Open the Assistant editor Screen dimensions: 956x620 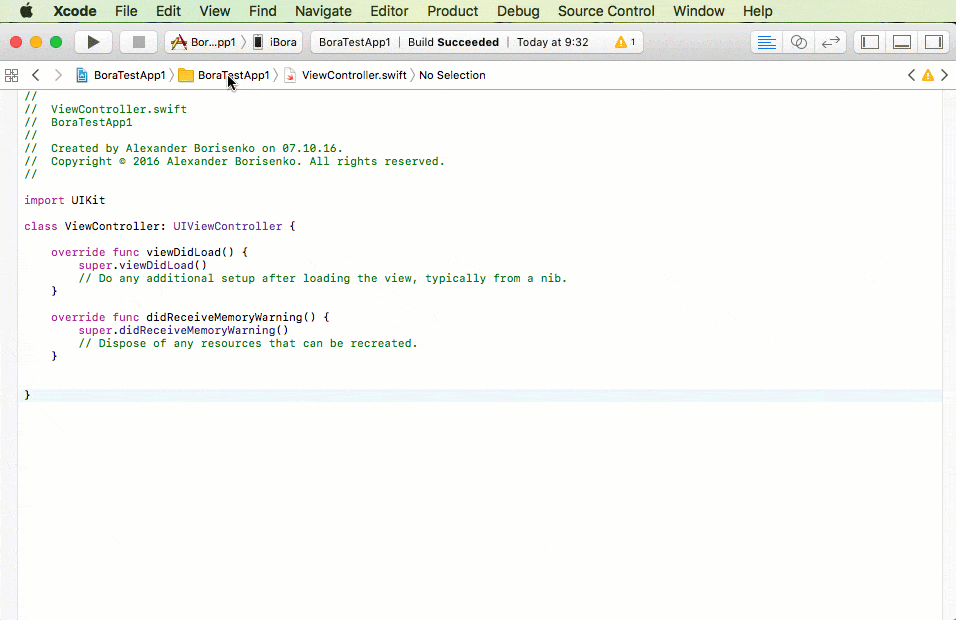(x=799, y=42)
